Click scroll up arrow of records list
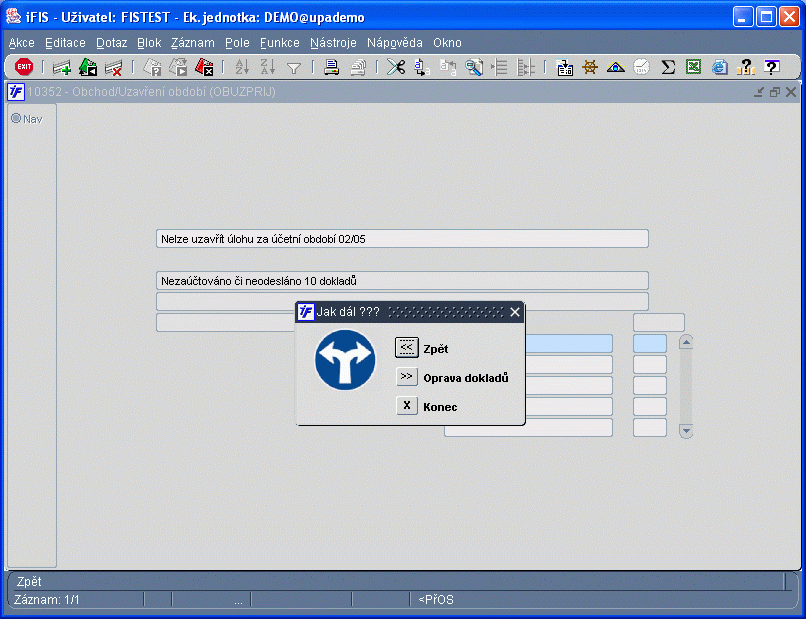The height and width of the screenshot is (619, 806). pyautogui.click(x=686, y=342)
